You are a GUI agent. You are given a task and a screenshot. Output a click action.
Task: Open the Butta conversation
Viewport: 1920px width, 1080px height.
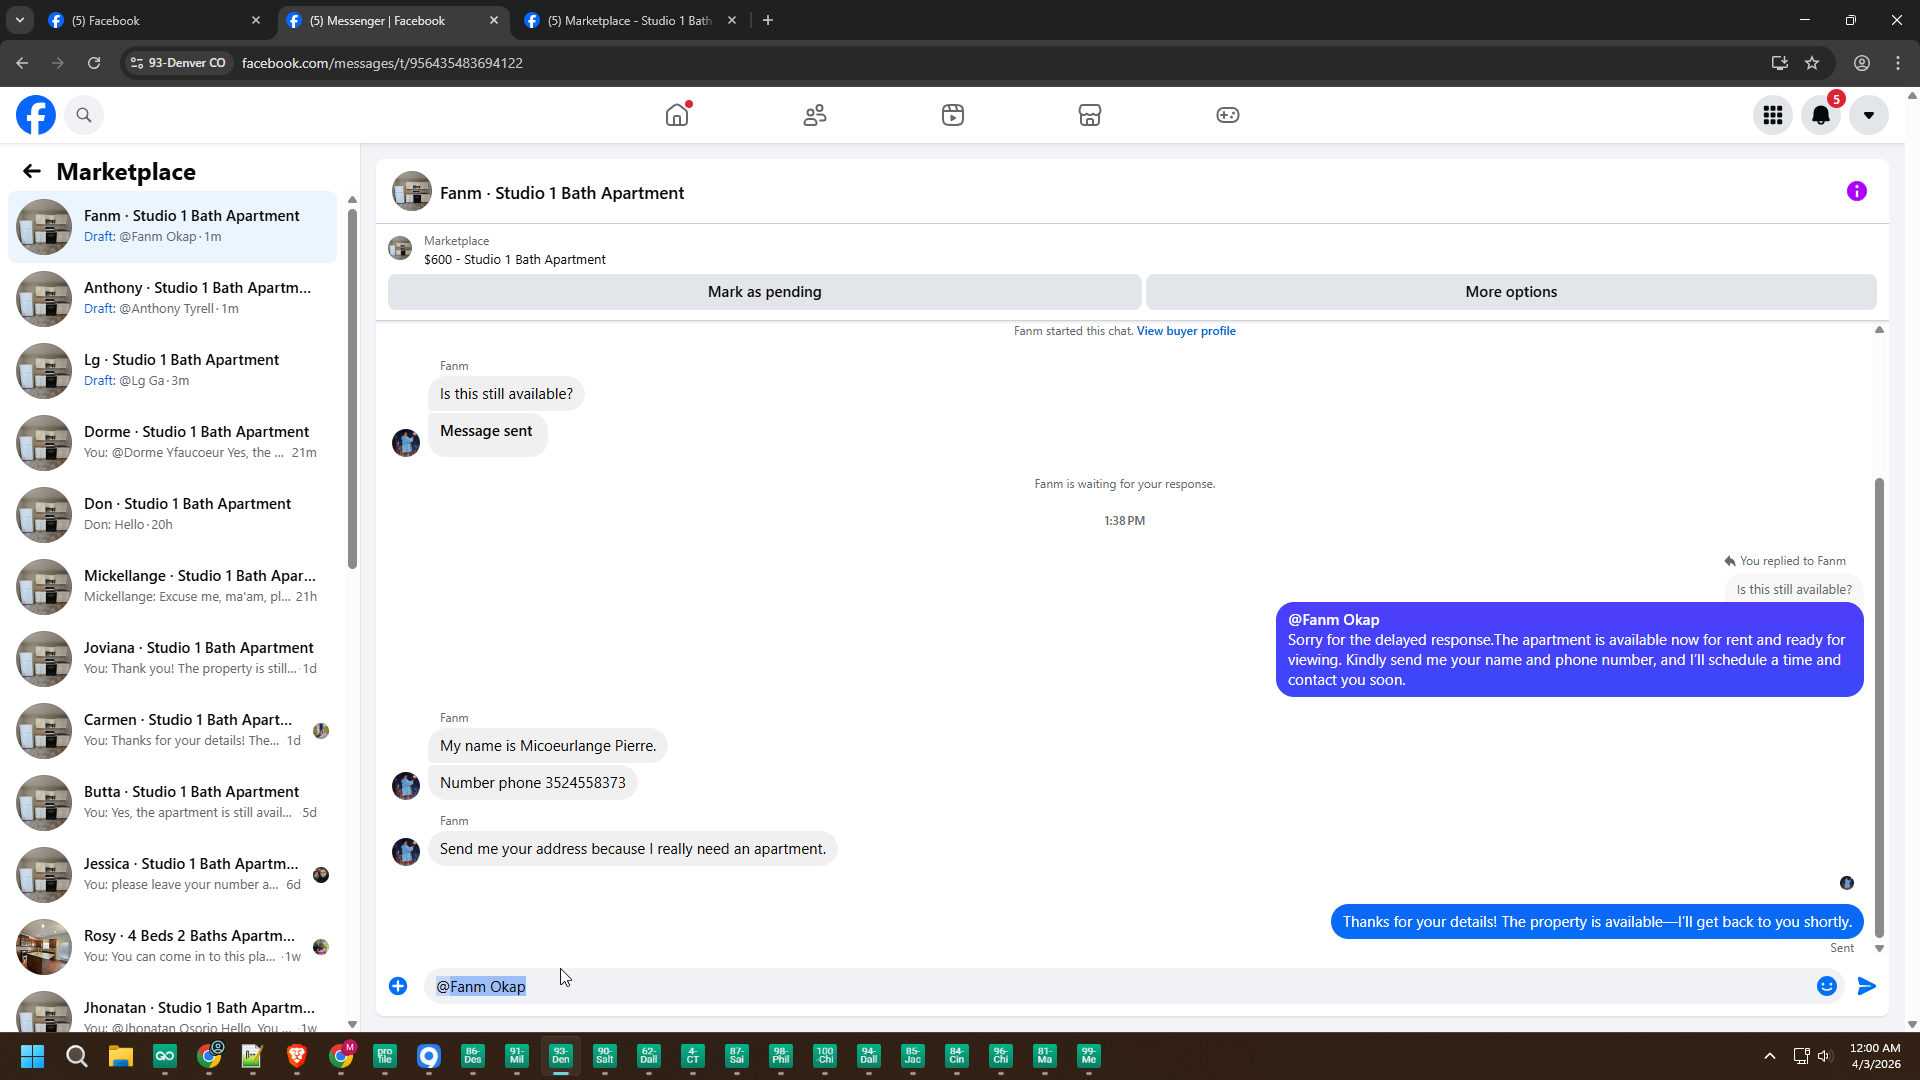[172, 802]
